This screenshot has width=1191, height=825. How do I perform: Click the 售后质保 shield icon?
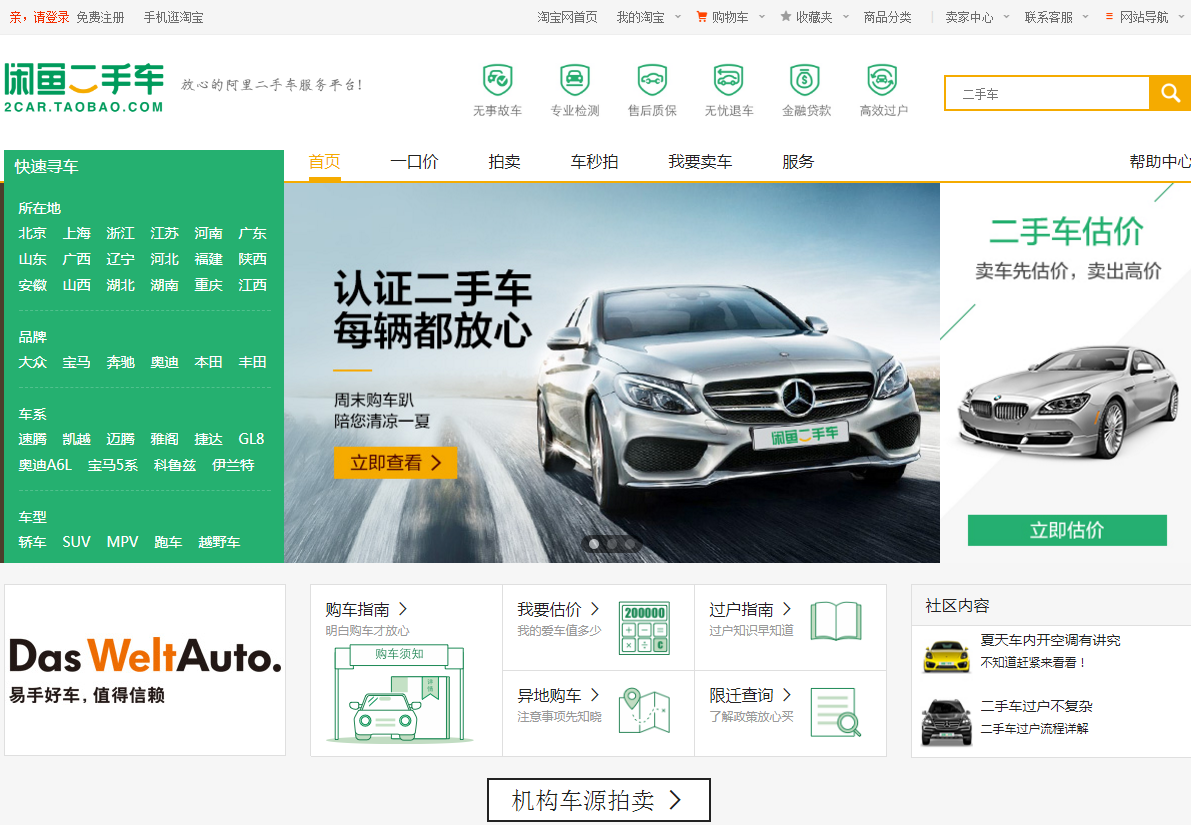point(652,79)
